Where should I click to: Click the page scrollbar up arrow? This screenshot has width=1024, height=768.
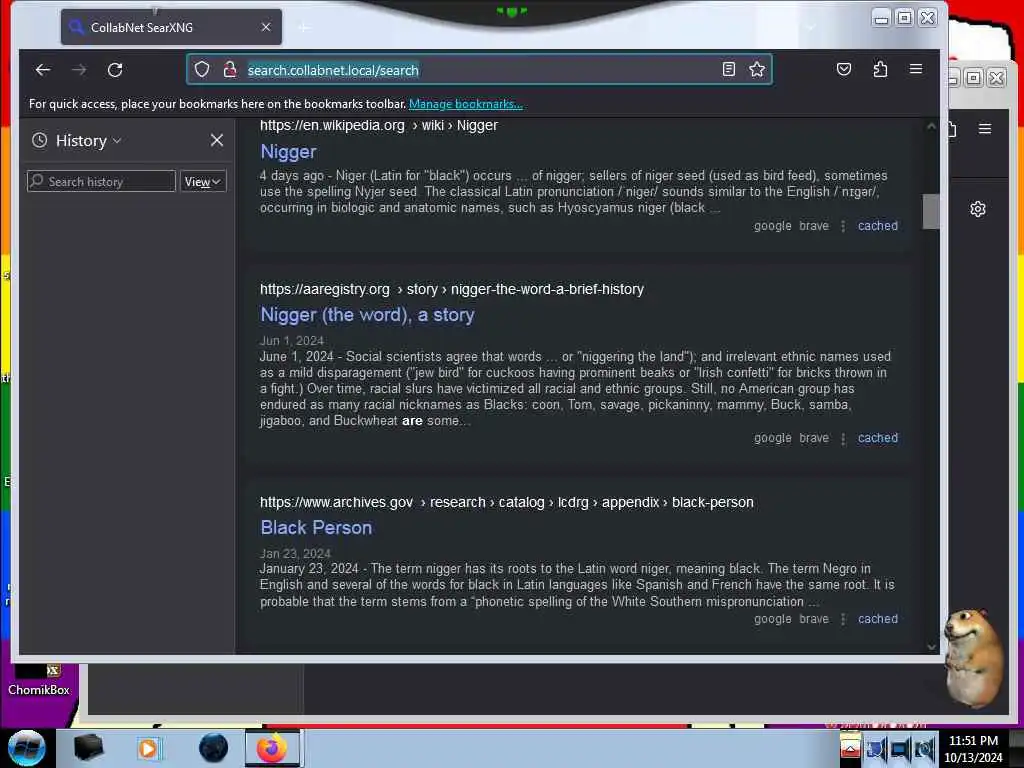pyautogui.click(x=931, y=126)
